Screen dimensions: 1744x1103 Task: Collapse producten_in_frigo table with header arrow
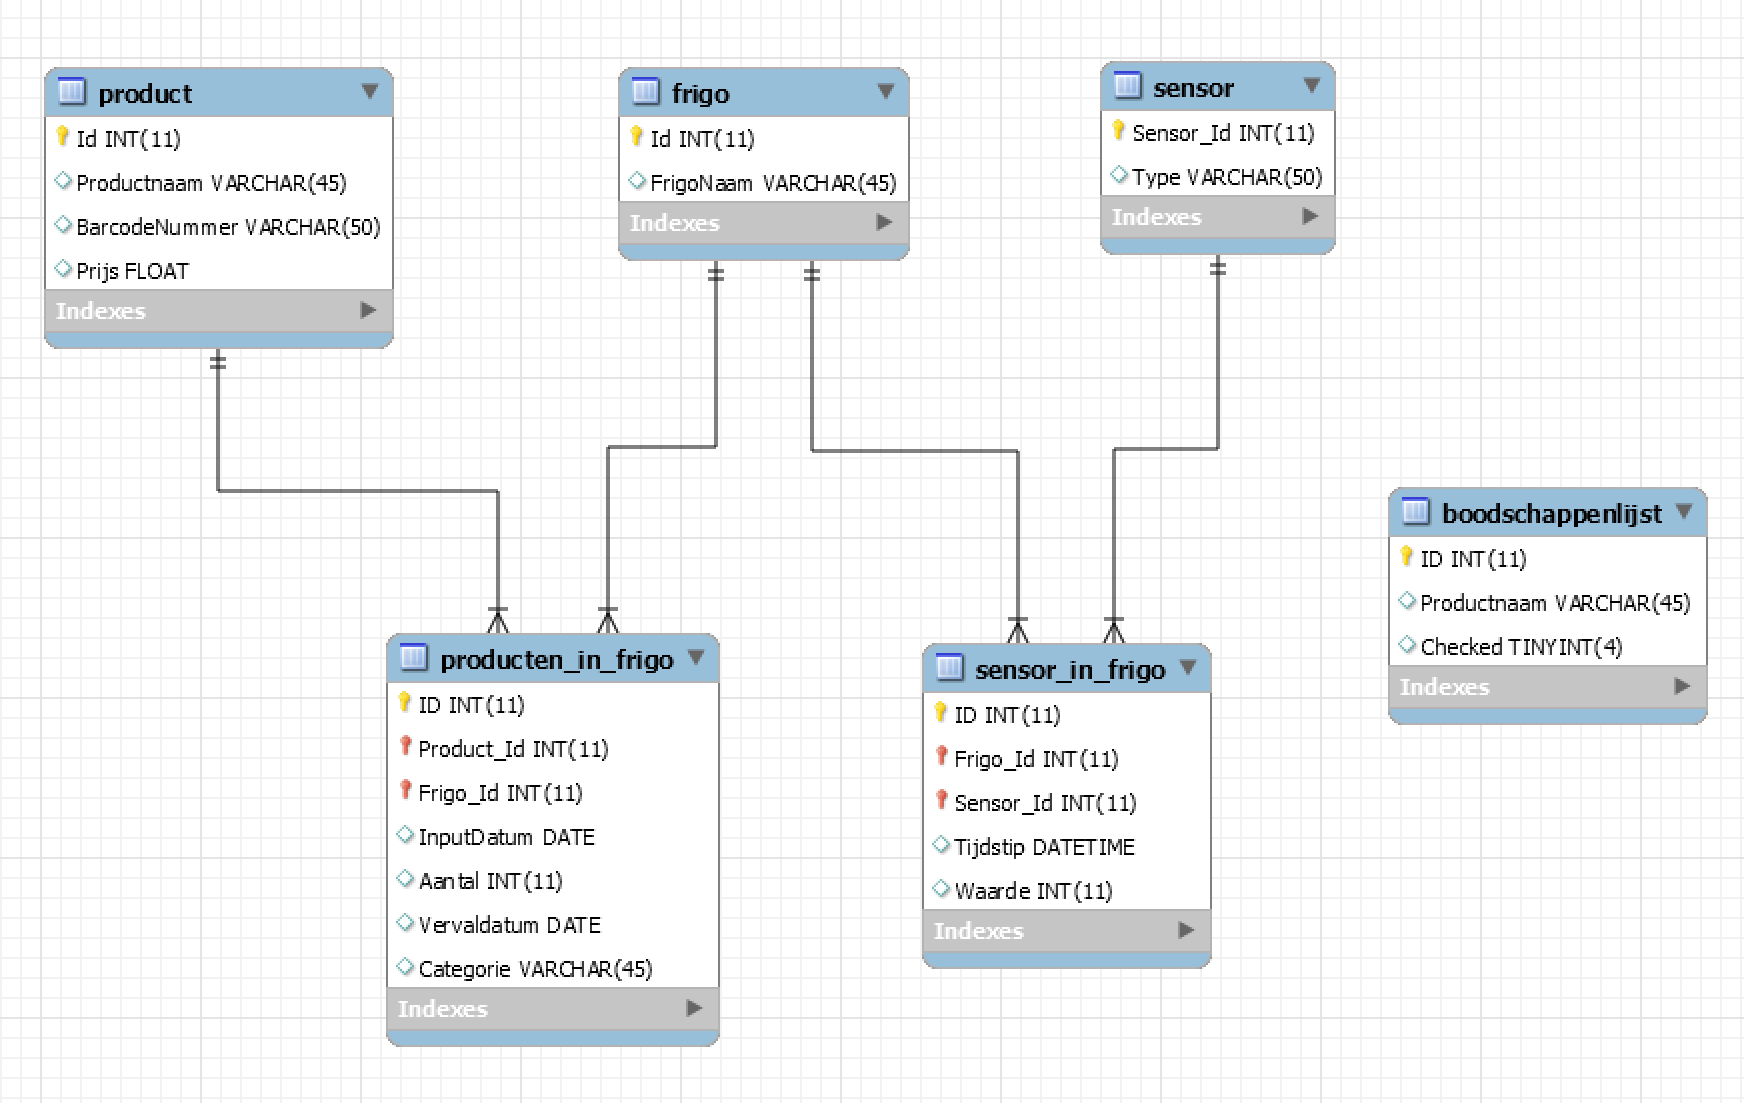(695, 657)
